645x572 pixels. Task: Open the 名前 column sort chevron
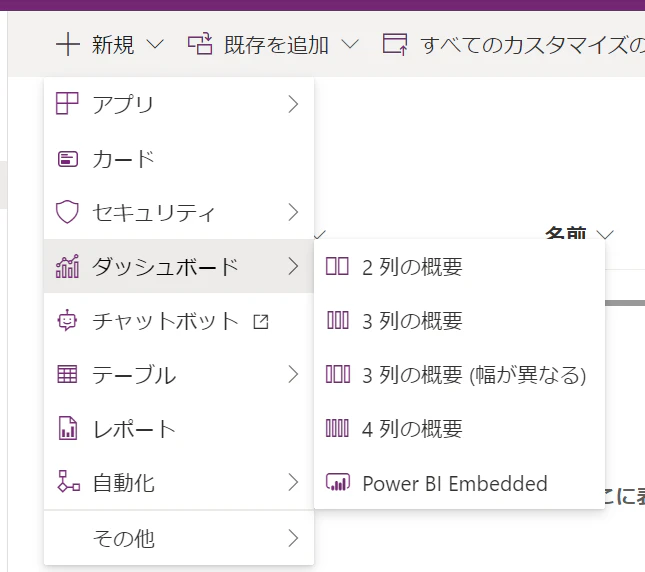tap(605, 235)
